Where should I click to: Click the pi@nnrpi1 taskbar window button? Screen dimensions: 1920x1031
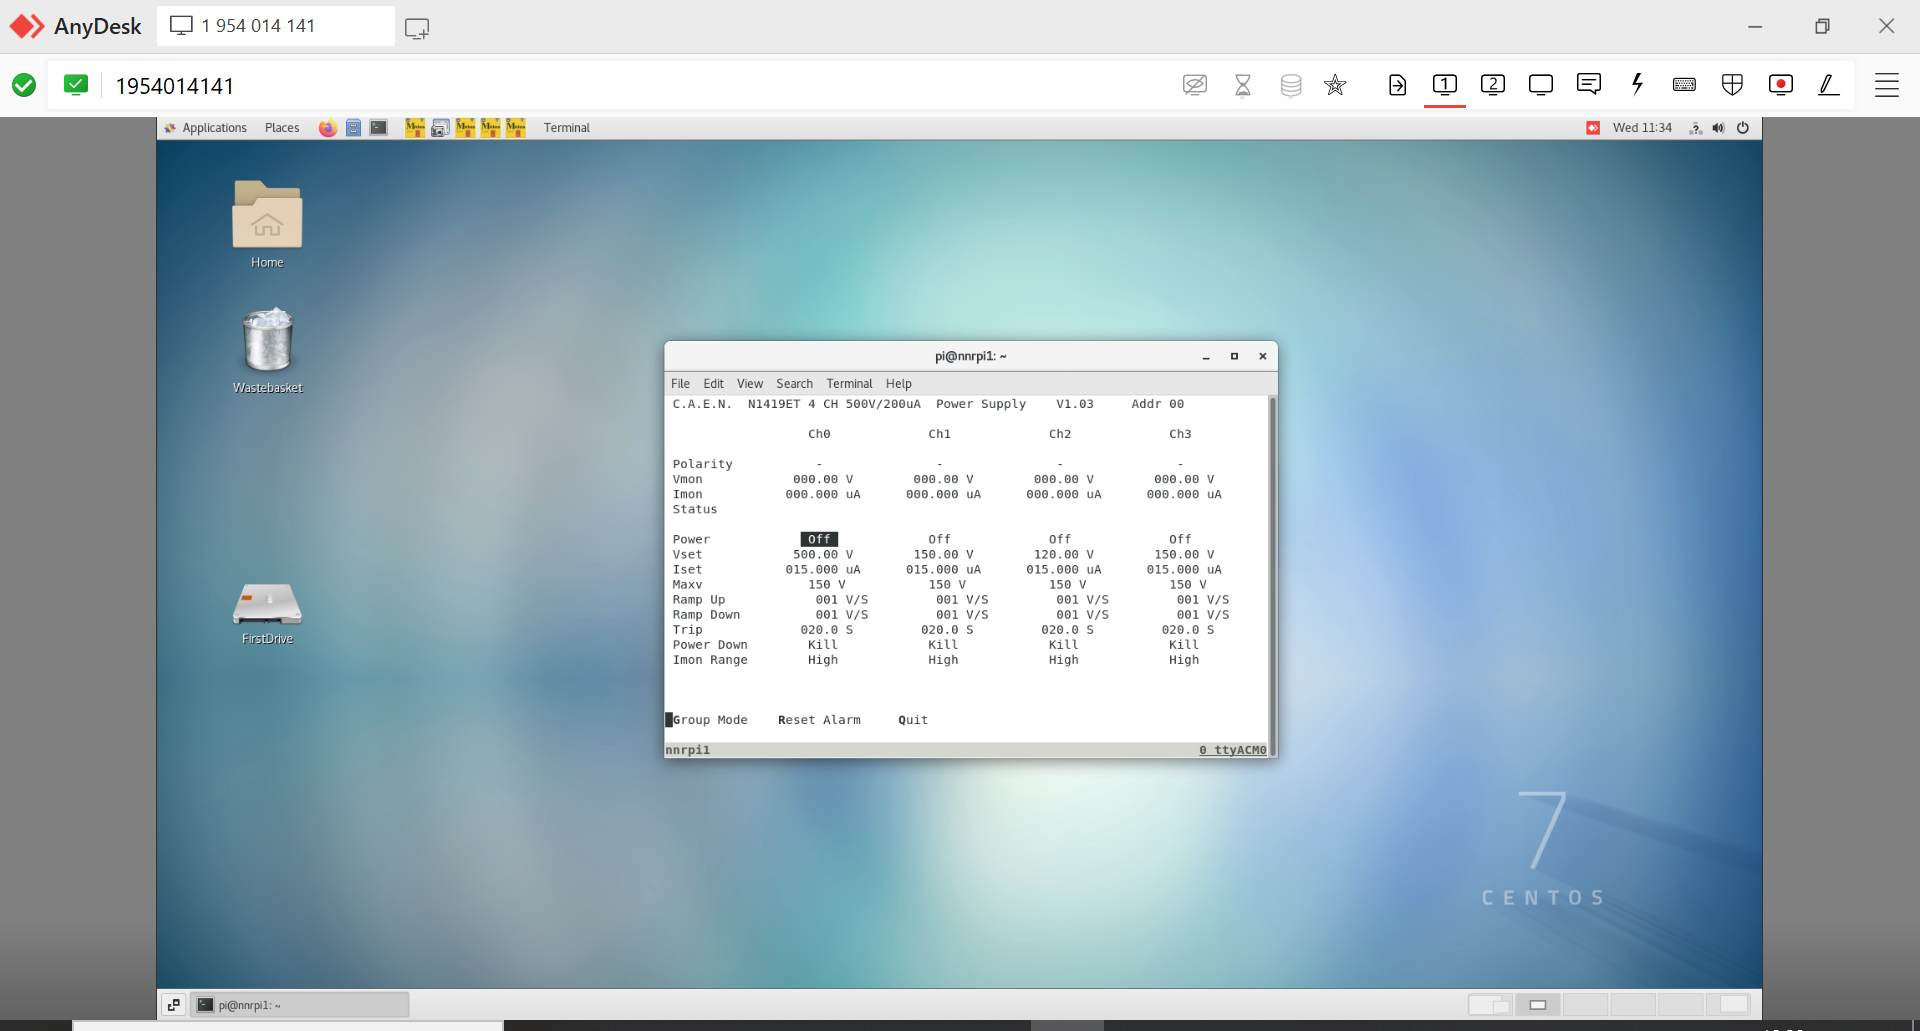point(300,1005)
